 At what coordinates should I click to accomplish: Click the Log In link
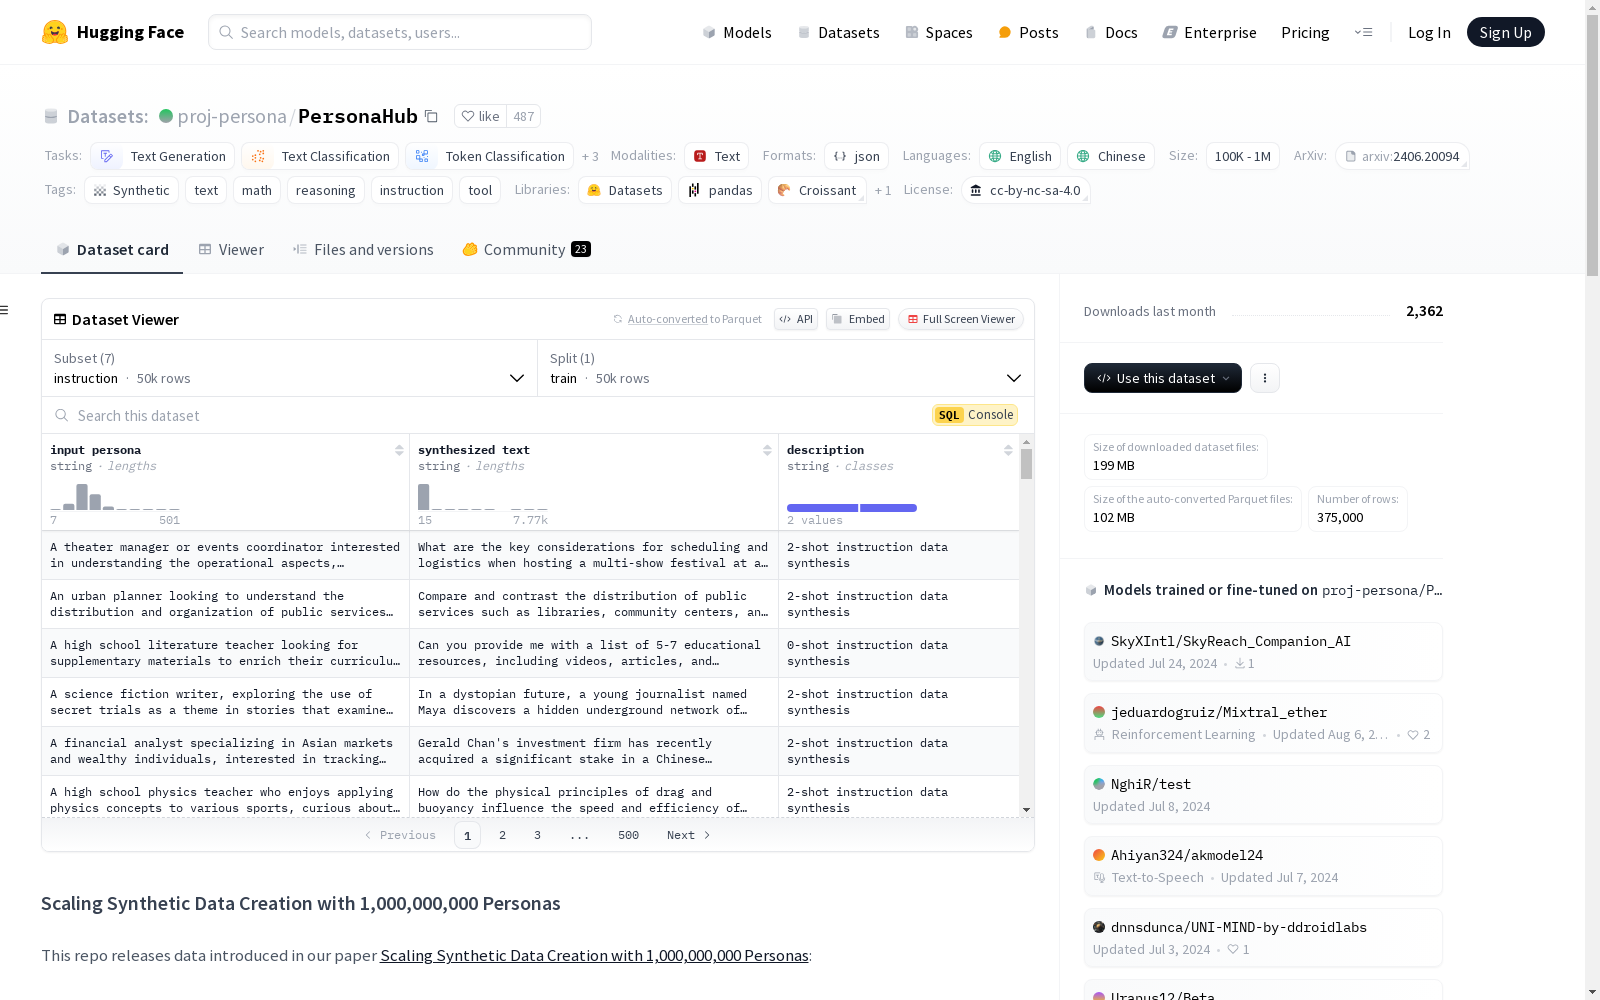(x=1429, y=32)
